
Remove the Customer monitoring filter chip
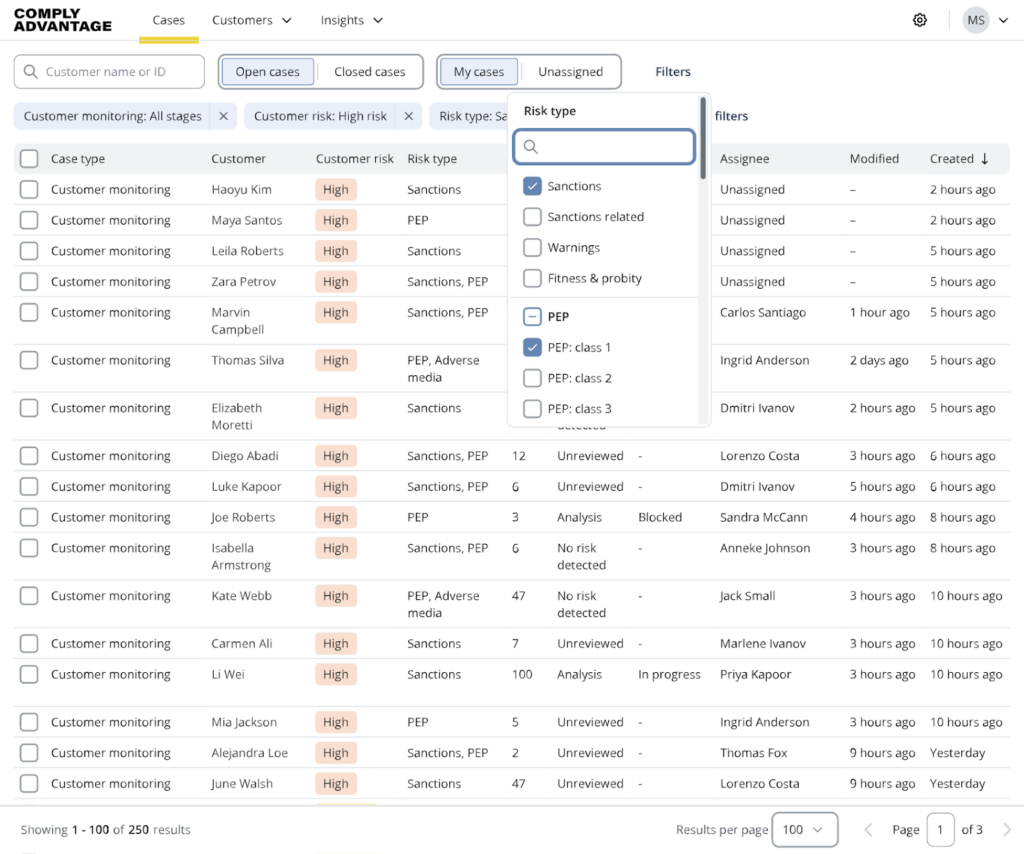click(x=223, y=116)
